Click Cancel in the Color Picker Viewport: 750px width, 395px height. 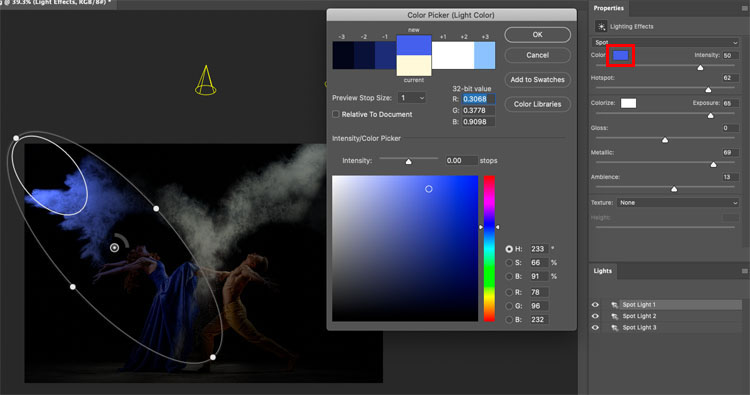538,55
